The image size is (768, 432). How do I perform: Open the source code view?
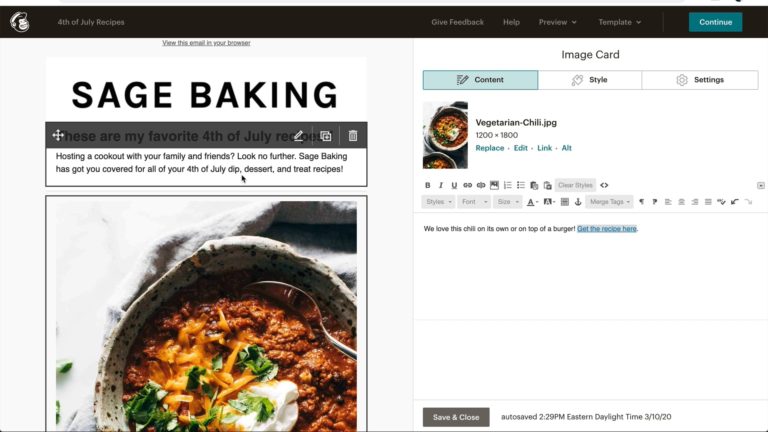[x=604, y=185]
